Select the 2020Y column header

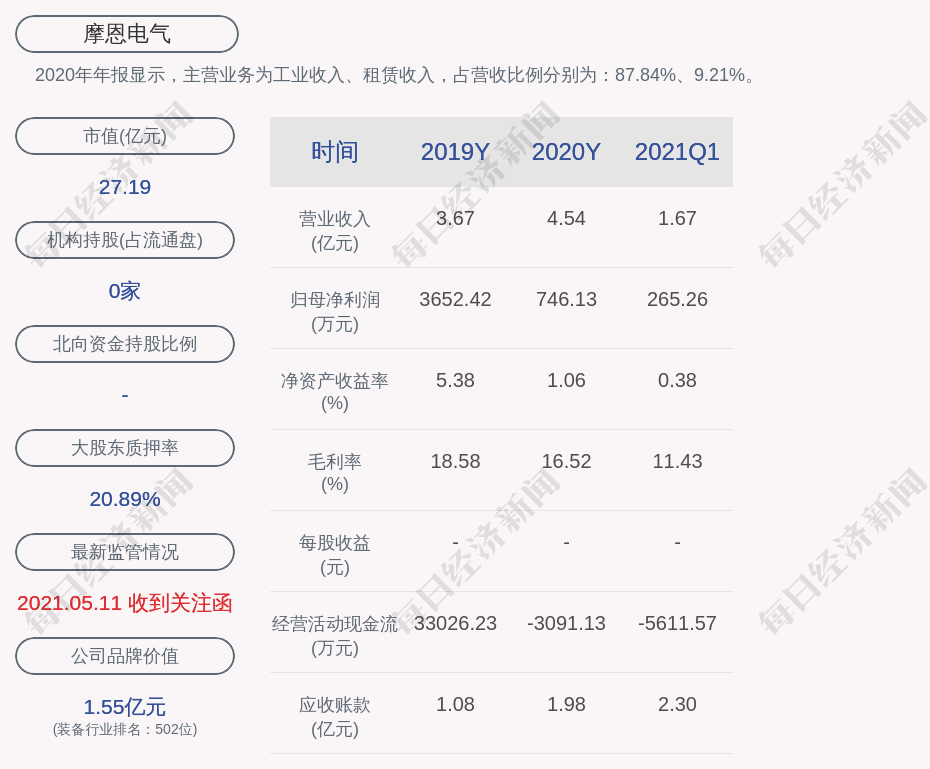point(566,152)
